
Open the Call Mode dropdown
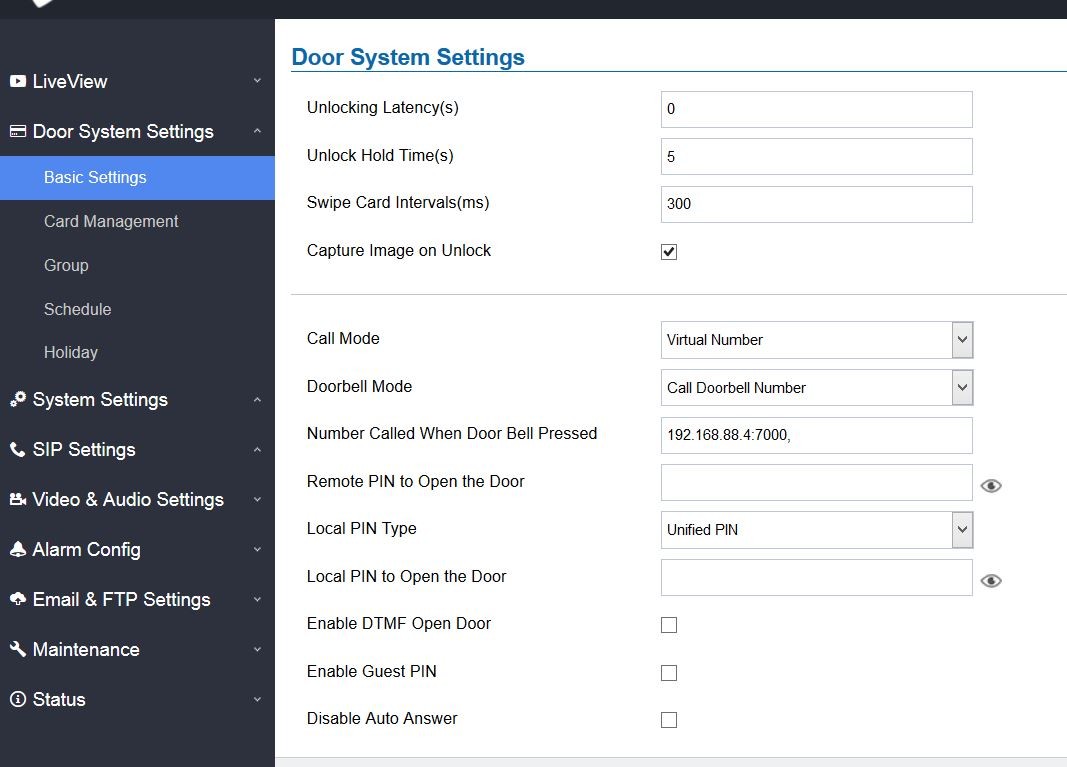(x=816, y=340)
